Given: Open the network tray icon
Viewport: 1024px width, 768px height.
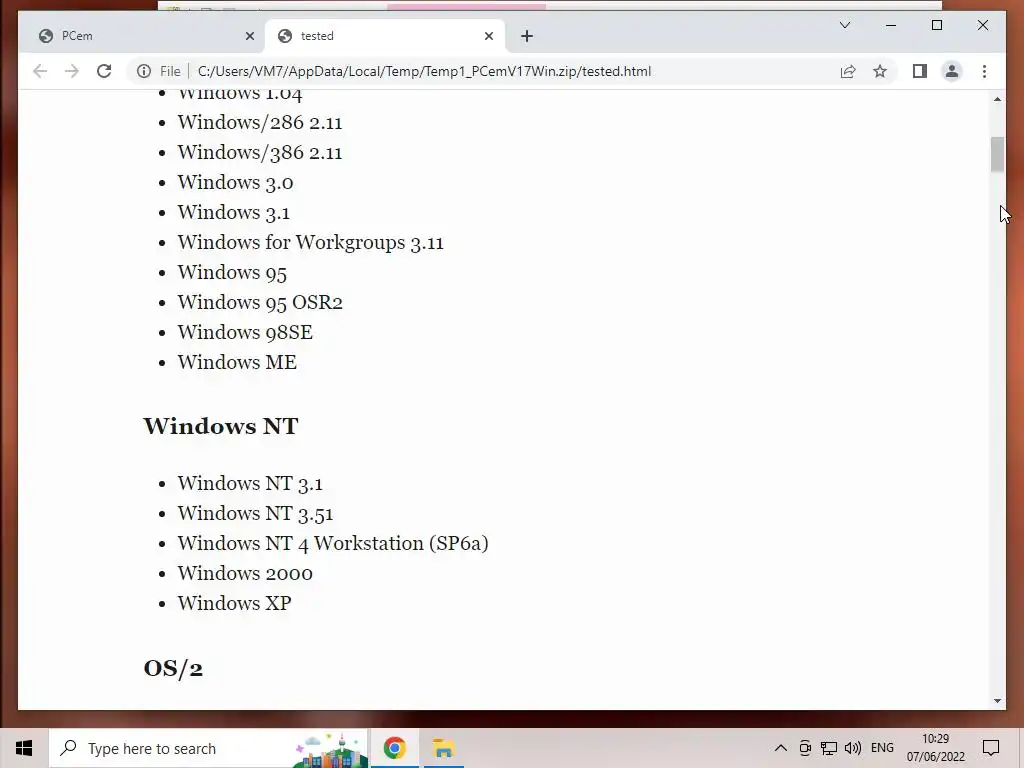Looking at the screenshot, I should click(829, 748).
